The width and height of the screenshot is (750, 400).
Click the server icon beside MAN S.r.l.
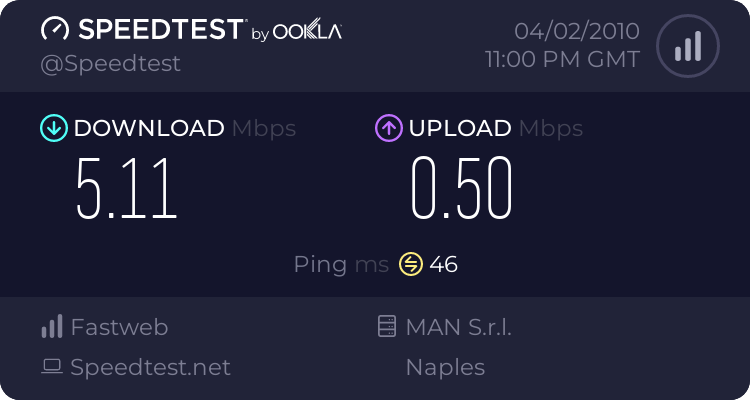coord(386,327)
